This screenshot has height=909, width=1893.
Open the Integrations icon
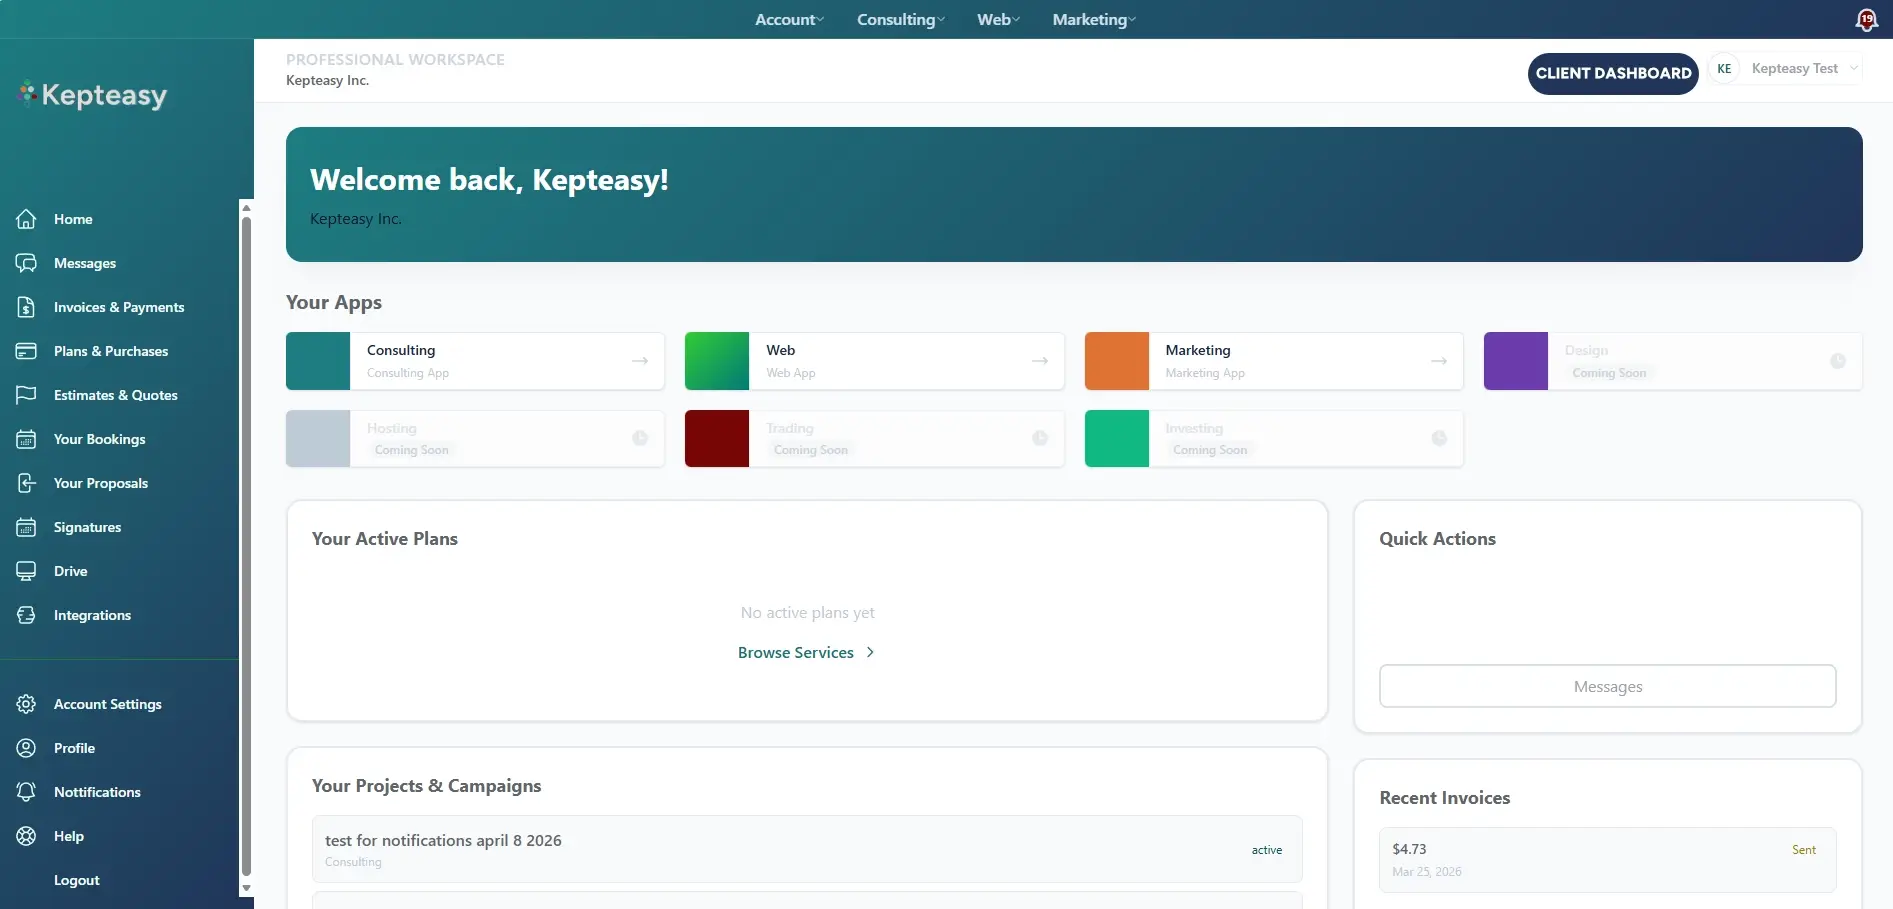[26, 615]
